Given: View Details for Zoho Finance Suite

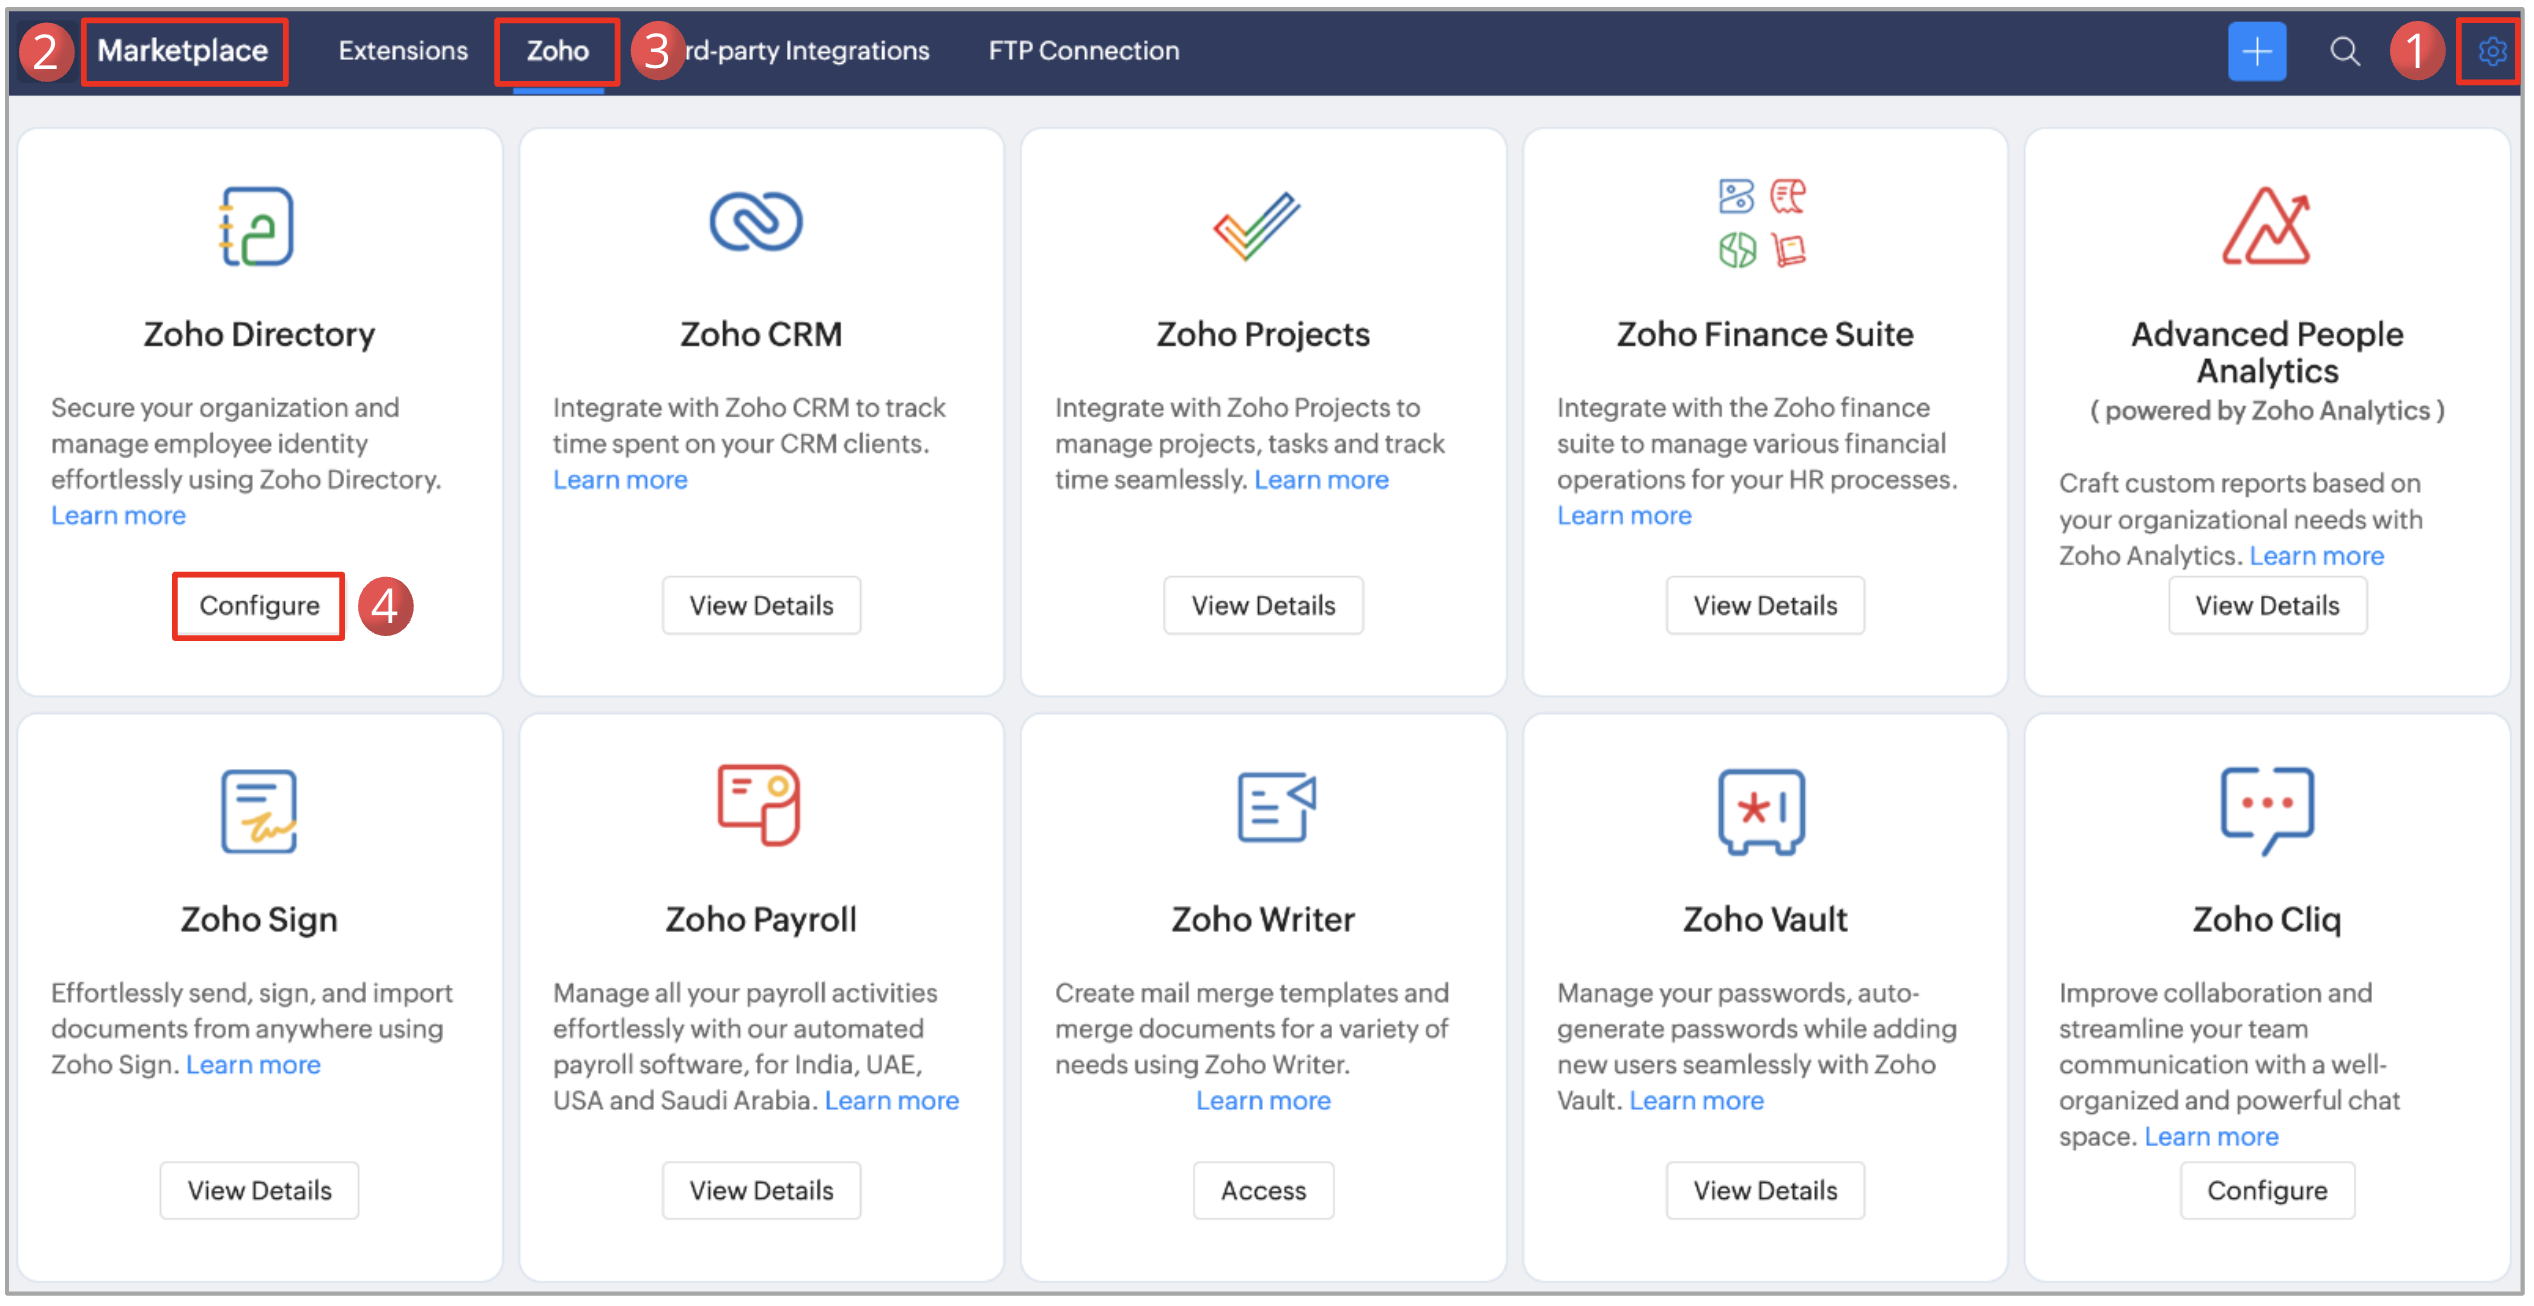Looking at the screenshot, I should (1765, 605).
